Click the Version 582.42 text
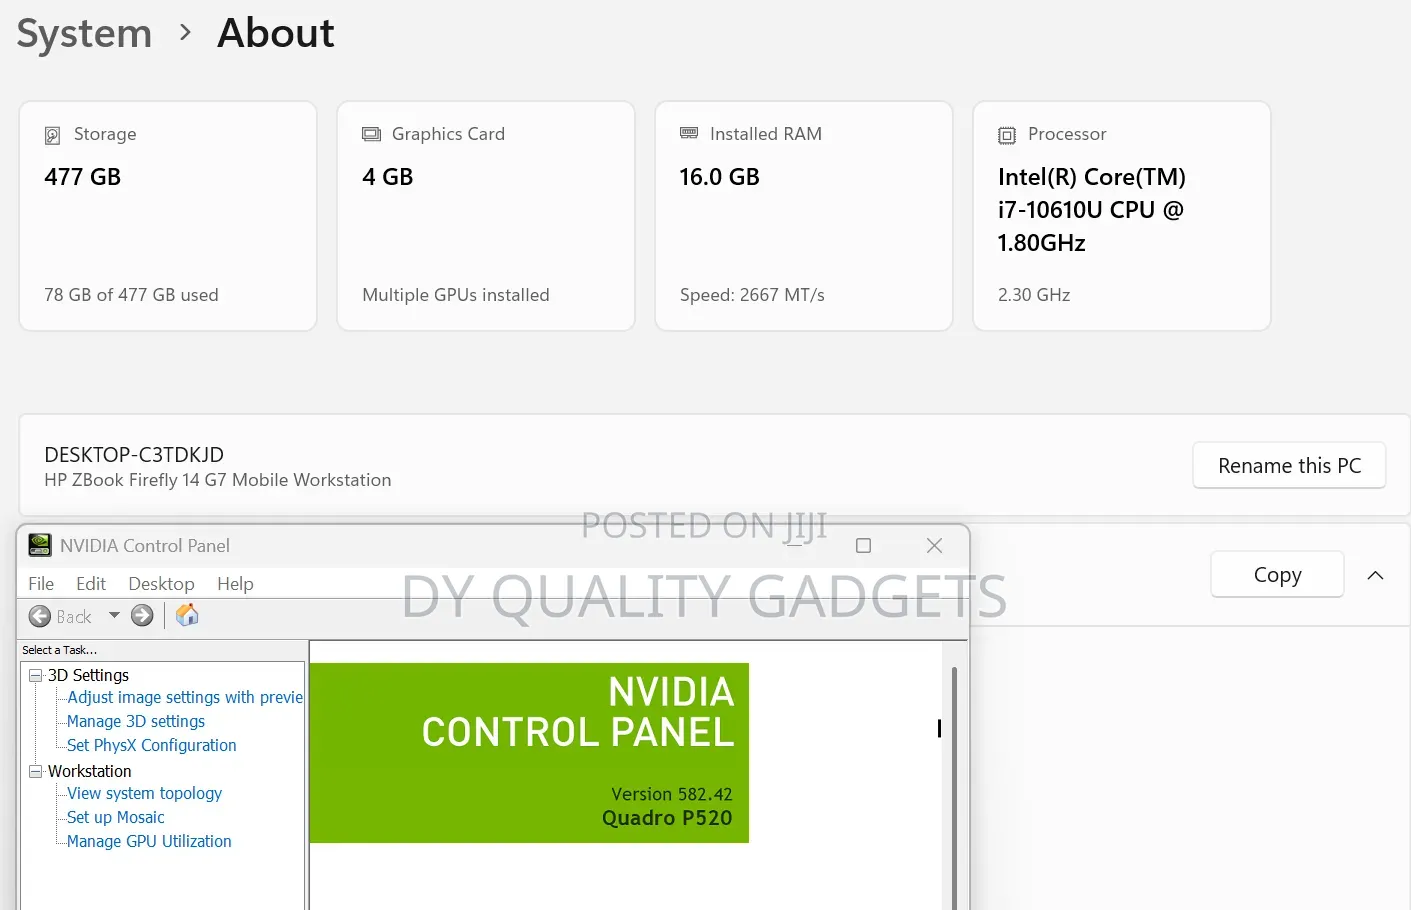Image resolution: width=1411 pixels, height=910 pixels. pyautogui.click(x=672, y=794)
